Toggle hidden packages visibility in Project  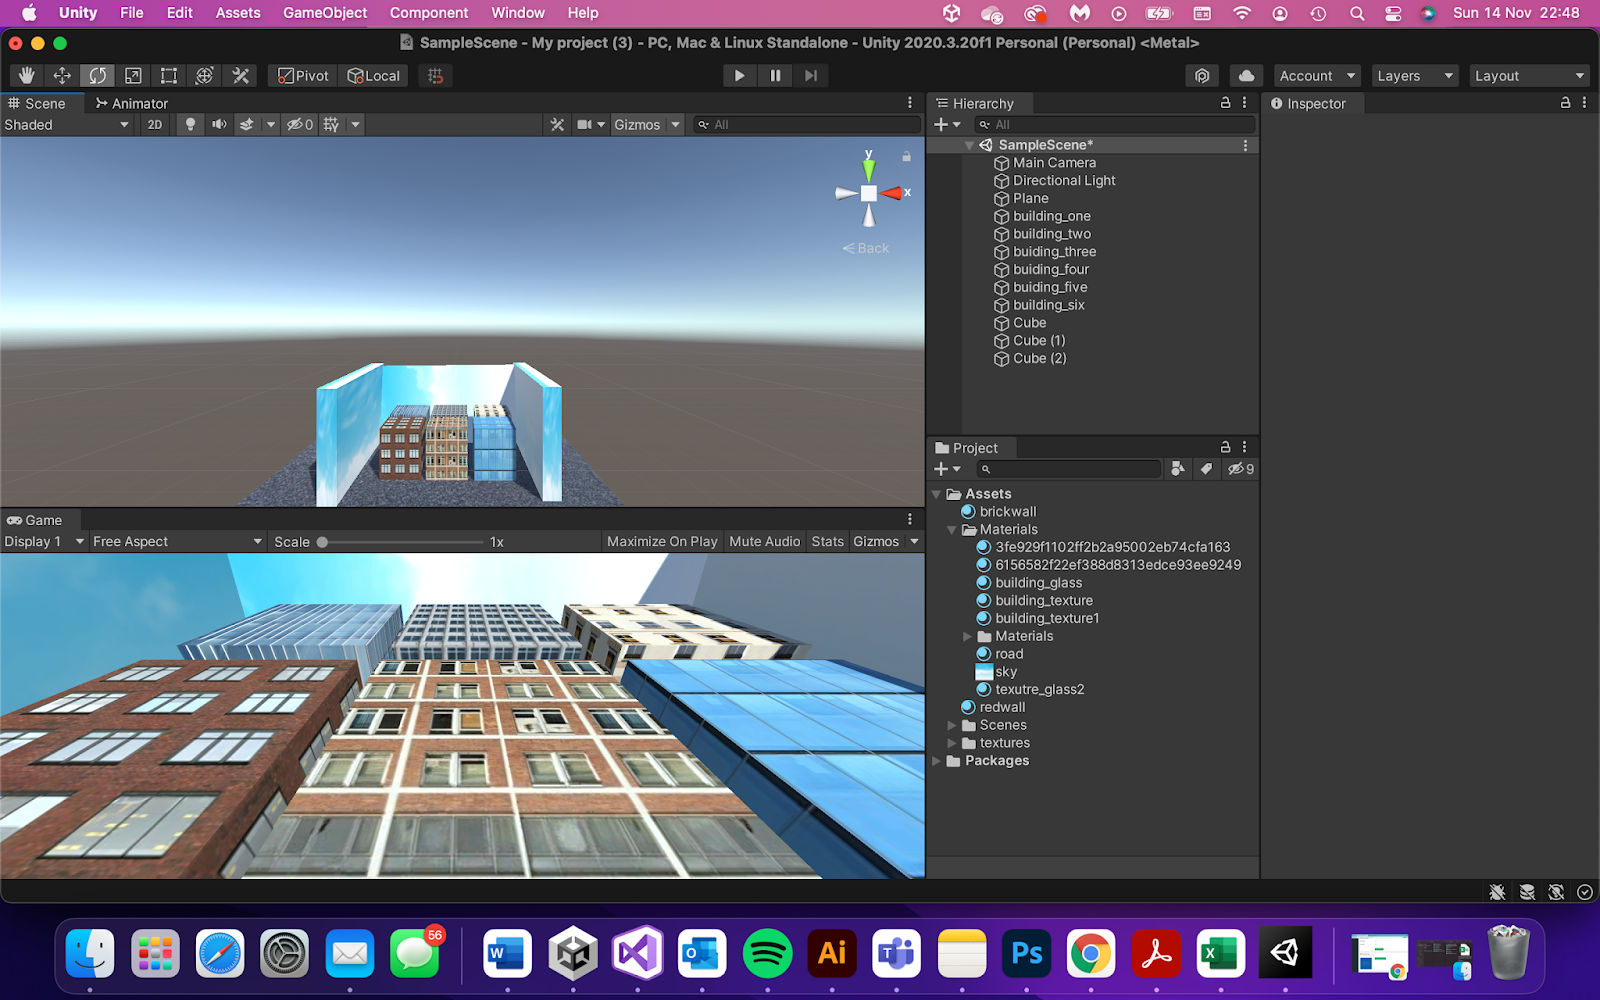click(1241, 469)
